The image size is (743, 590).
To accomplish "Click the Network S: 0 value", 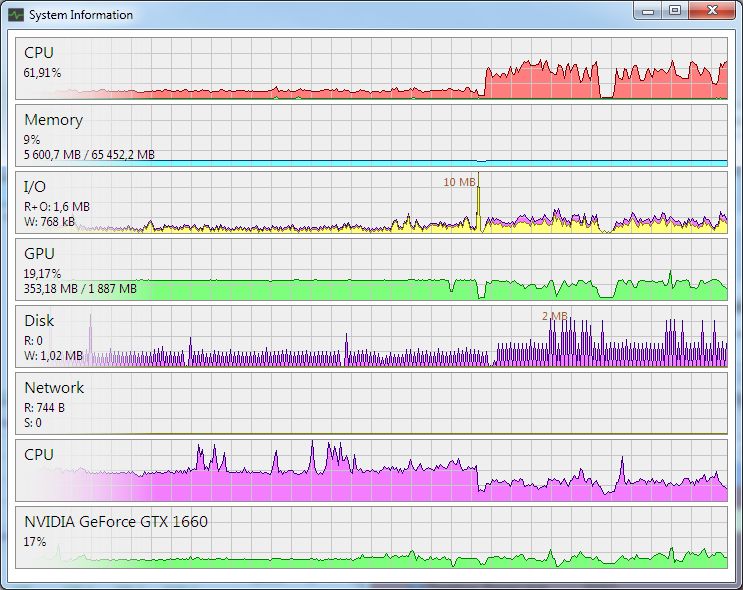I will pos(33,422).
